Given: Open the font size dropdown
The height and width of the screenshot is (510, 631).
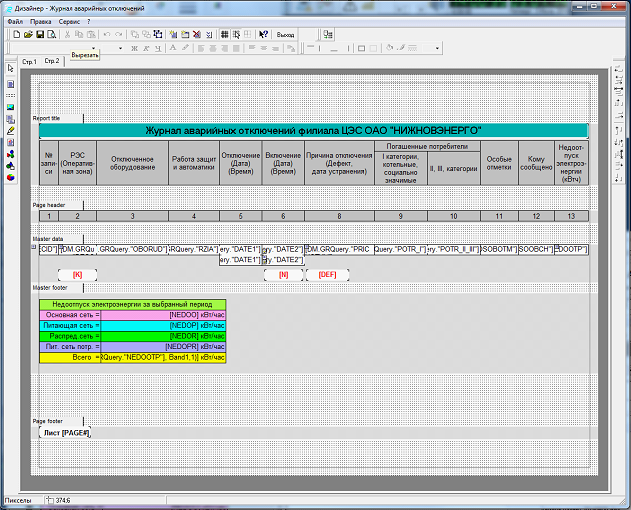Looking at the screenshot, I should pyautogui.click(x=121, y=47).
